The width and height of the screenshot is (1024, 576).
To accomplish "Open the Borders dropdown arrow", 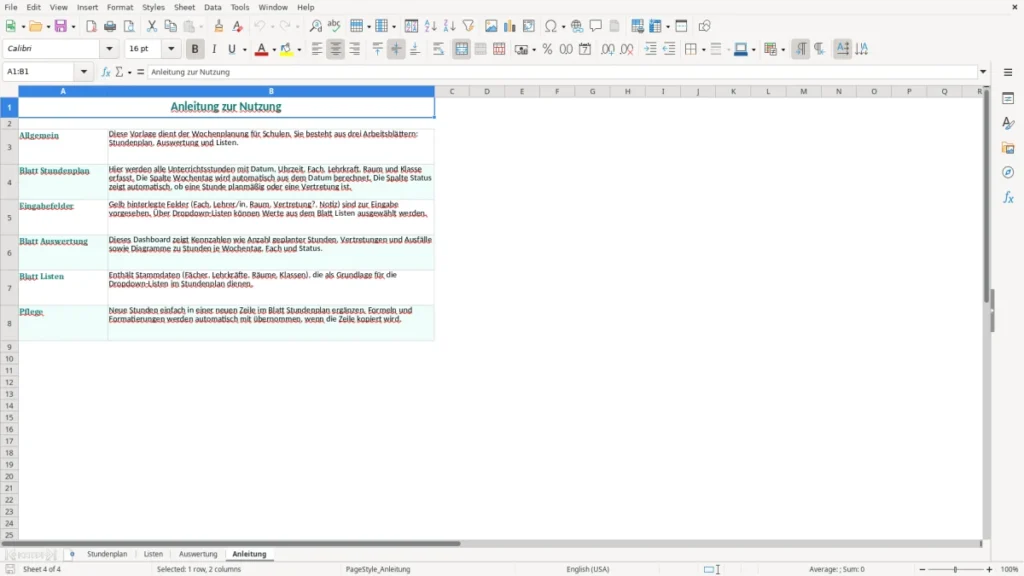I will click(x=703, y=50).
